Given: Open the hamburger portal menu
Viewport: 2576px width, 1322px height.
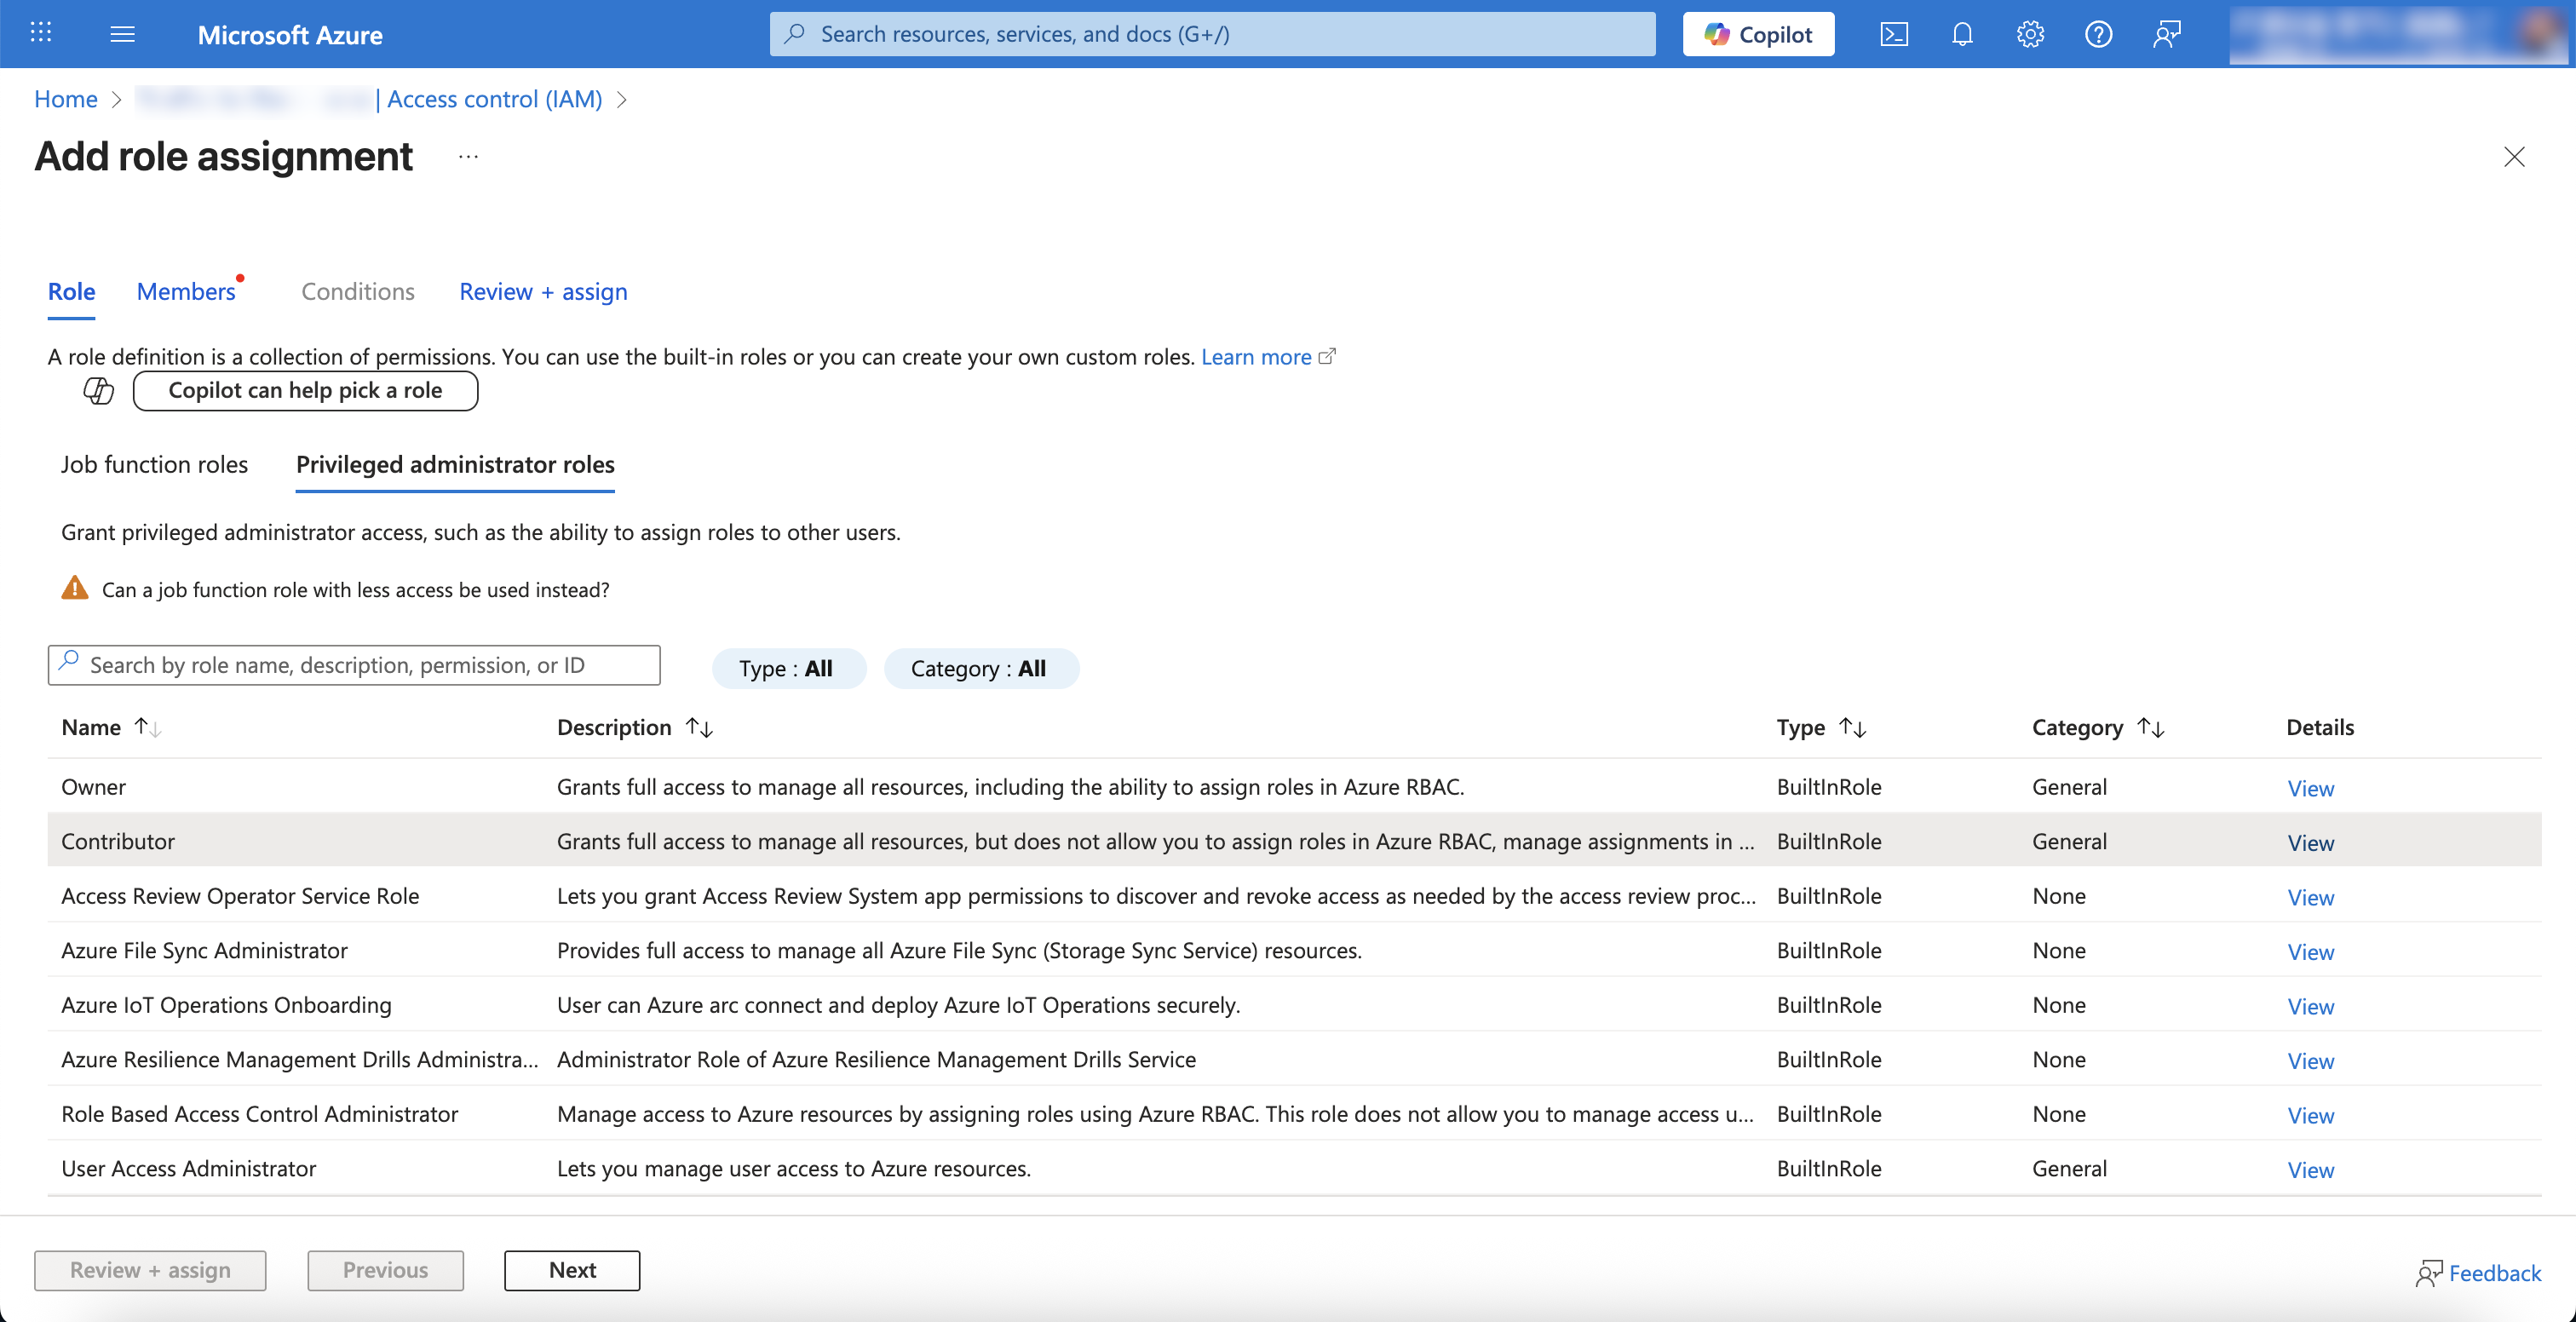Looking at the screenshot, I should tap(122, 34).
